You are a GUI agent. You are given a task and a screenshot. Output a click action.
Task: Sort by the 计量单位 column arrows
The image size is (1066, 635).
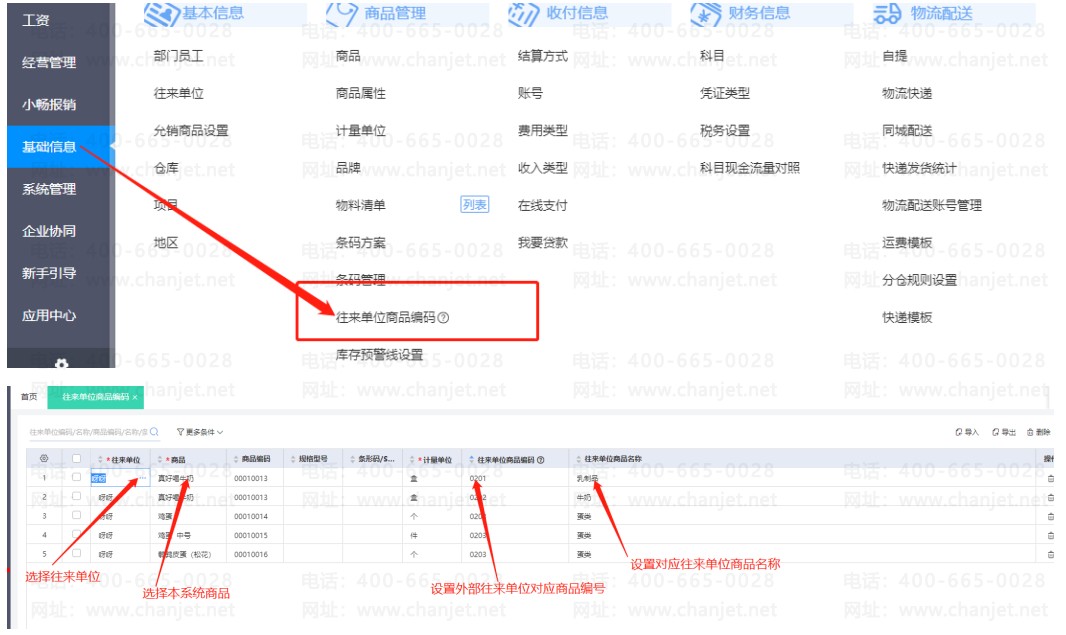412,460
